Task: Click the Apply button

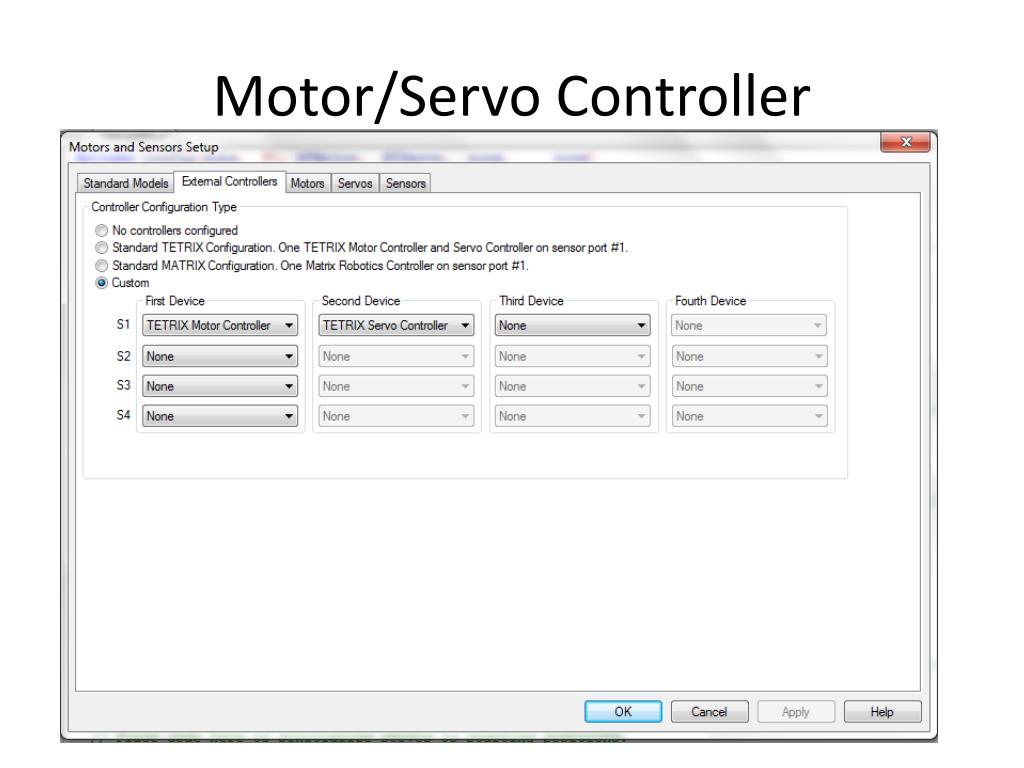Action: pos(795,712)
